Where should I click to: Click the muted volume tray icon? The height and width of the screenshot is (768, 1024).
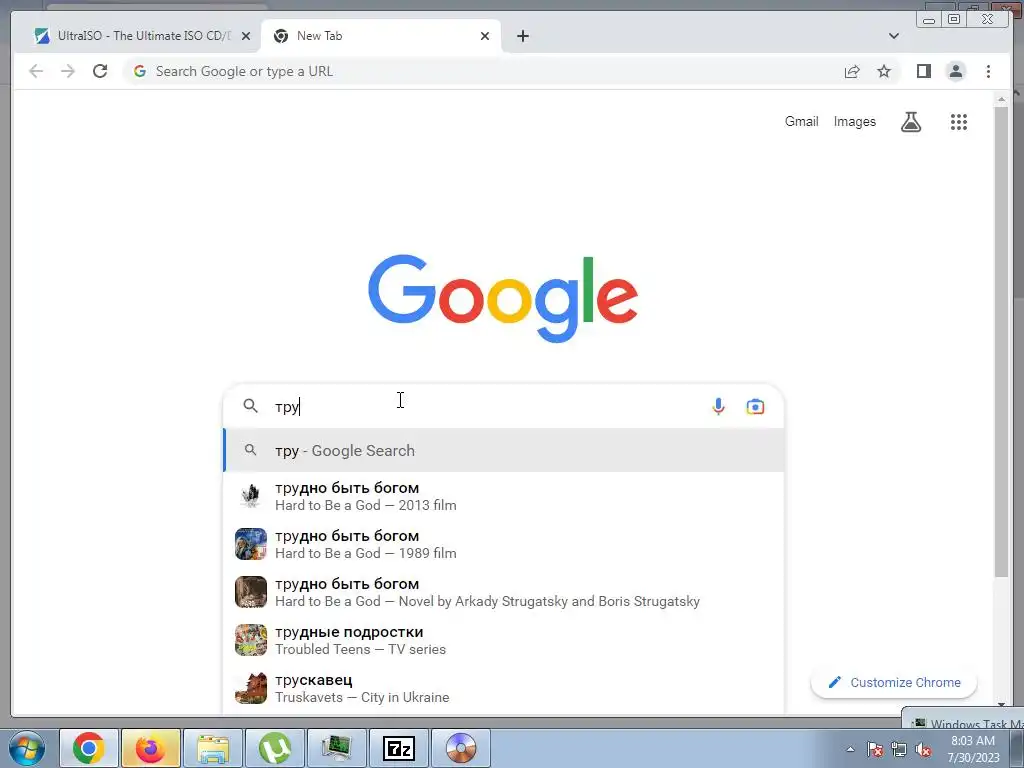(x=923, y=749)
